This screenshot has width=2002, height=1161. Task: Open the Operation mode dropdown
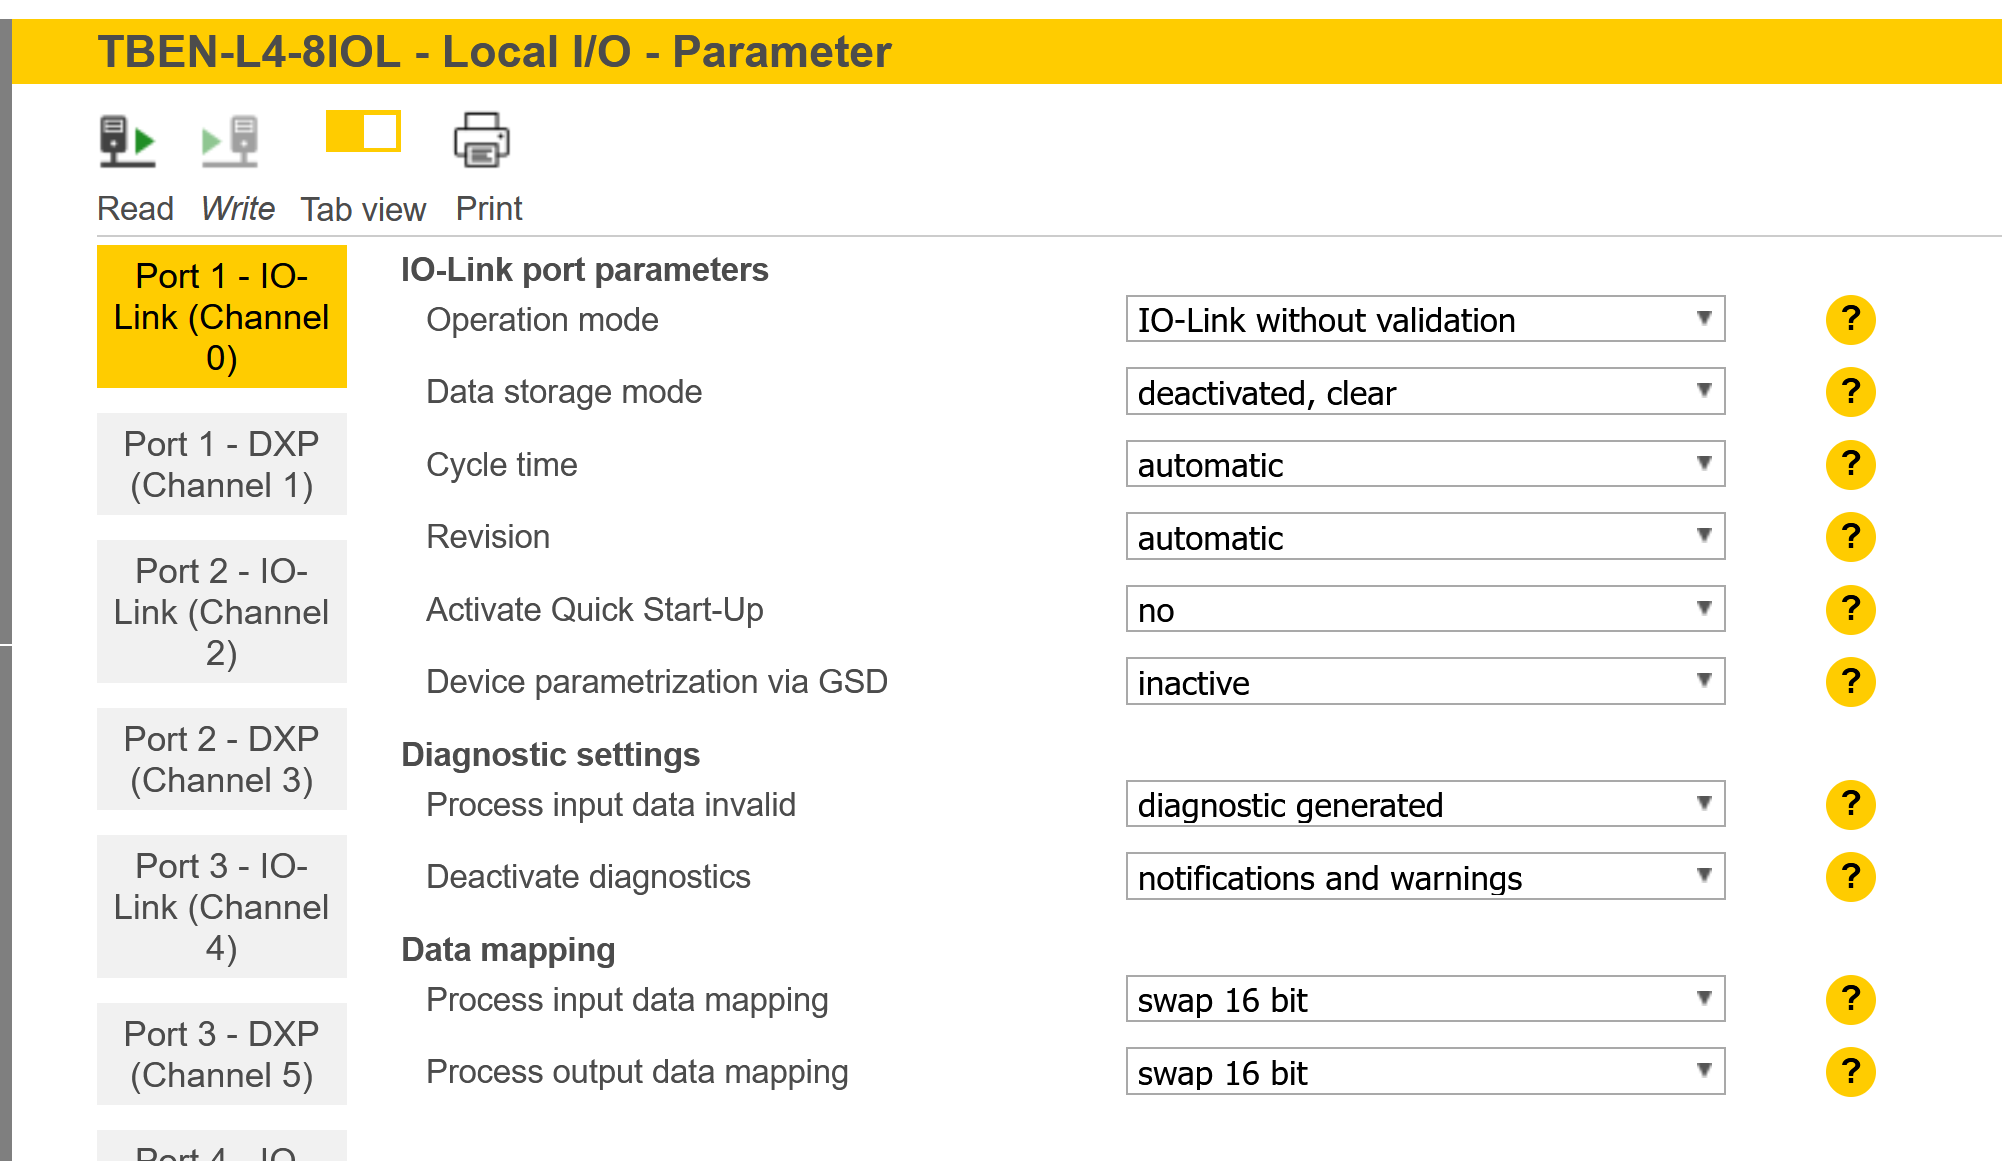point(1425,320)
